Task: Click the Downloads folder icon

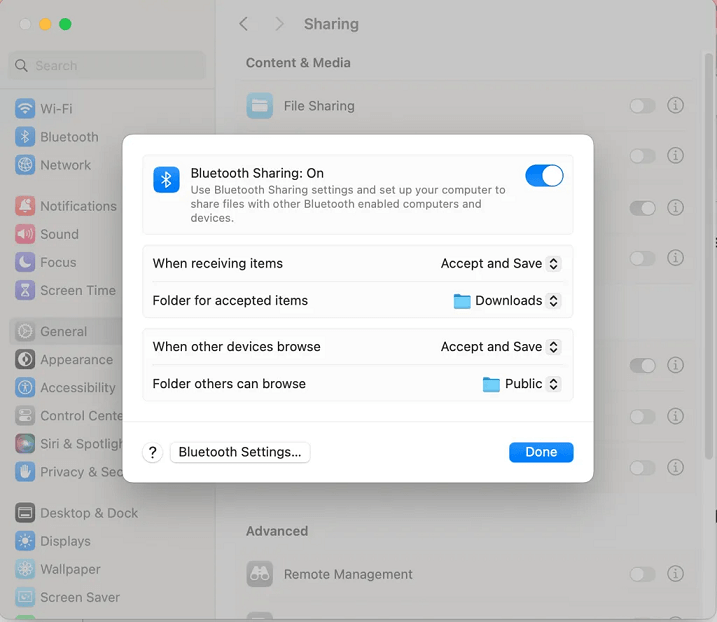Action: [x=462, y=301]
